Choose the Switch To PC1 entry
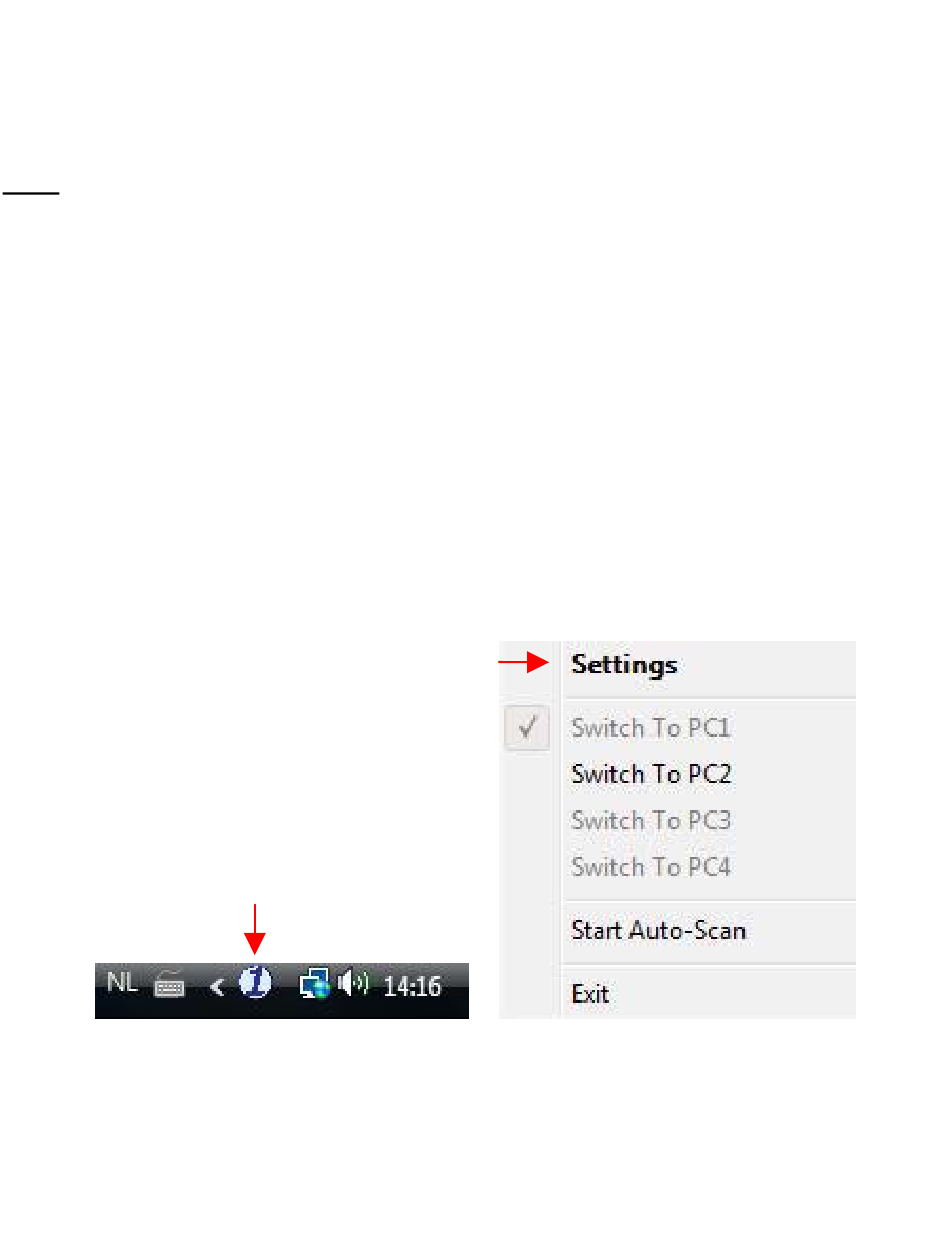This screenshot has height=1237, width=950. click(x=651, y=728)
